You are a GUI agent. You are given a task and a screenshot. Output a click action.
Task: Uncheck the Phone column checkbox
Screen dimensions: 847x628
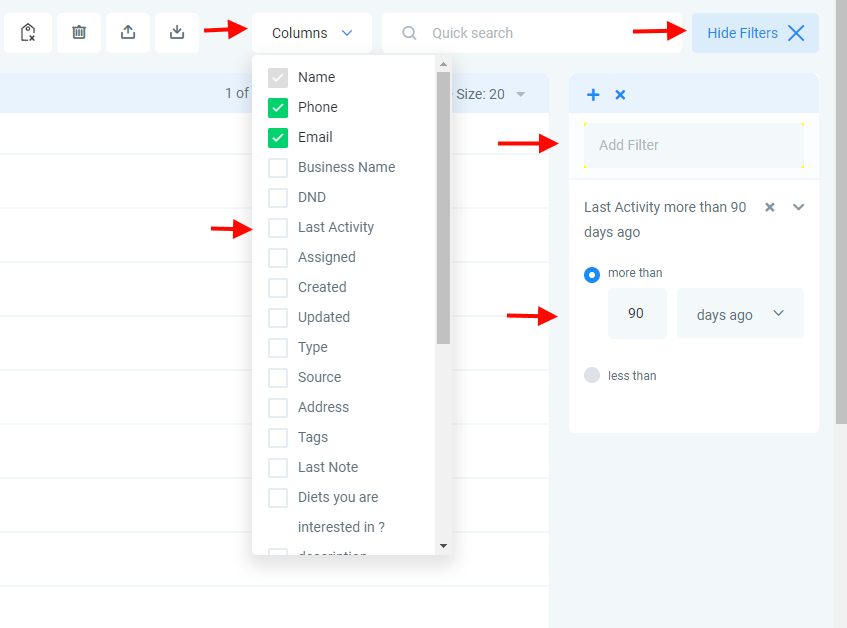pos(278,107)
